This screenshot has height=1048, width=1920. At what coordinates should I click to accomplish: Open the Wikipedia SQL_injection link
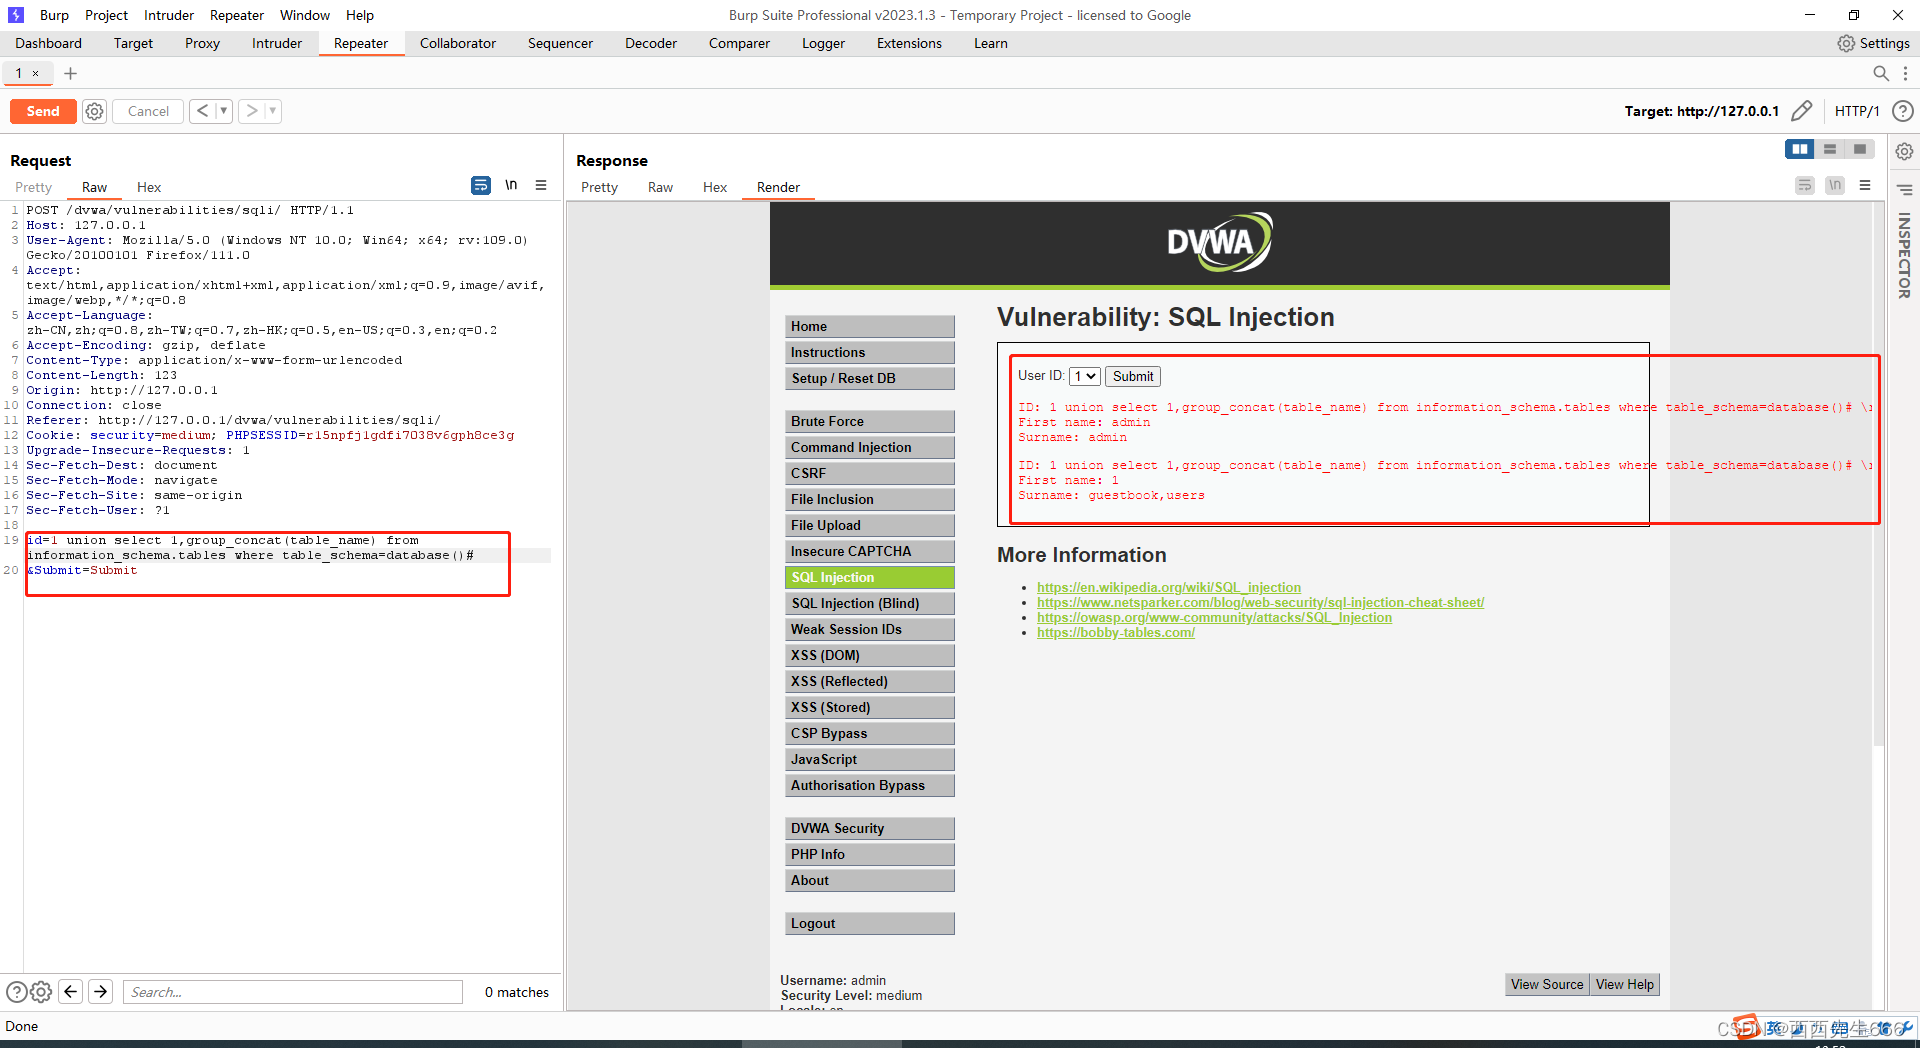[x=1169, y=587]
